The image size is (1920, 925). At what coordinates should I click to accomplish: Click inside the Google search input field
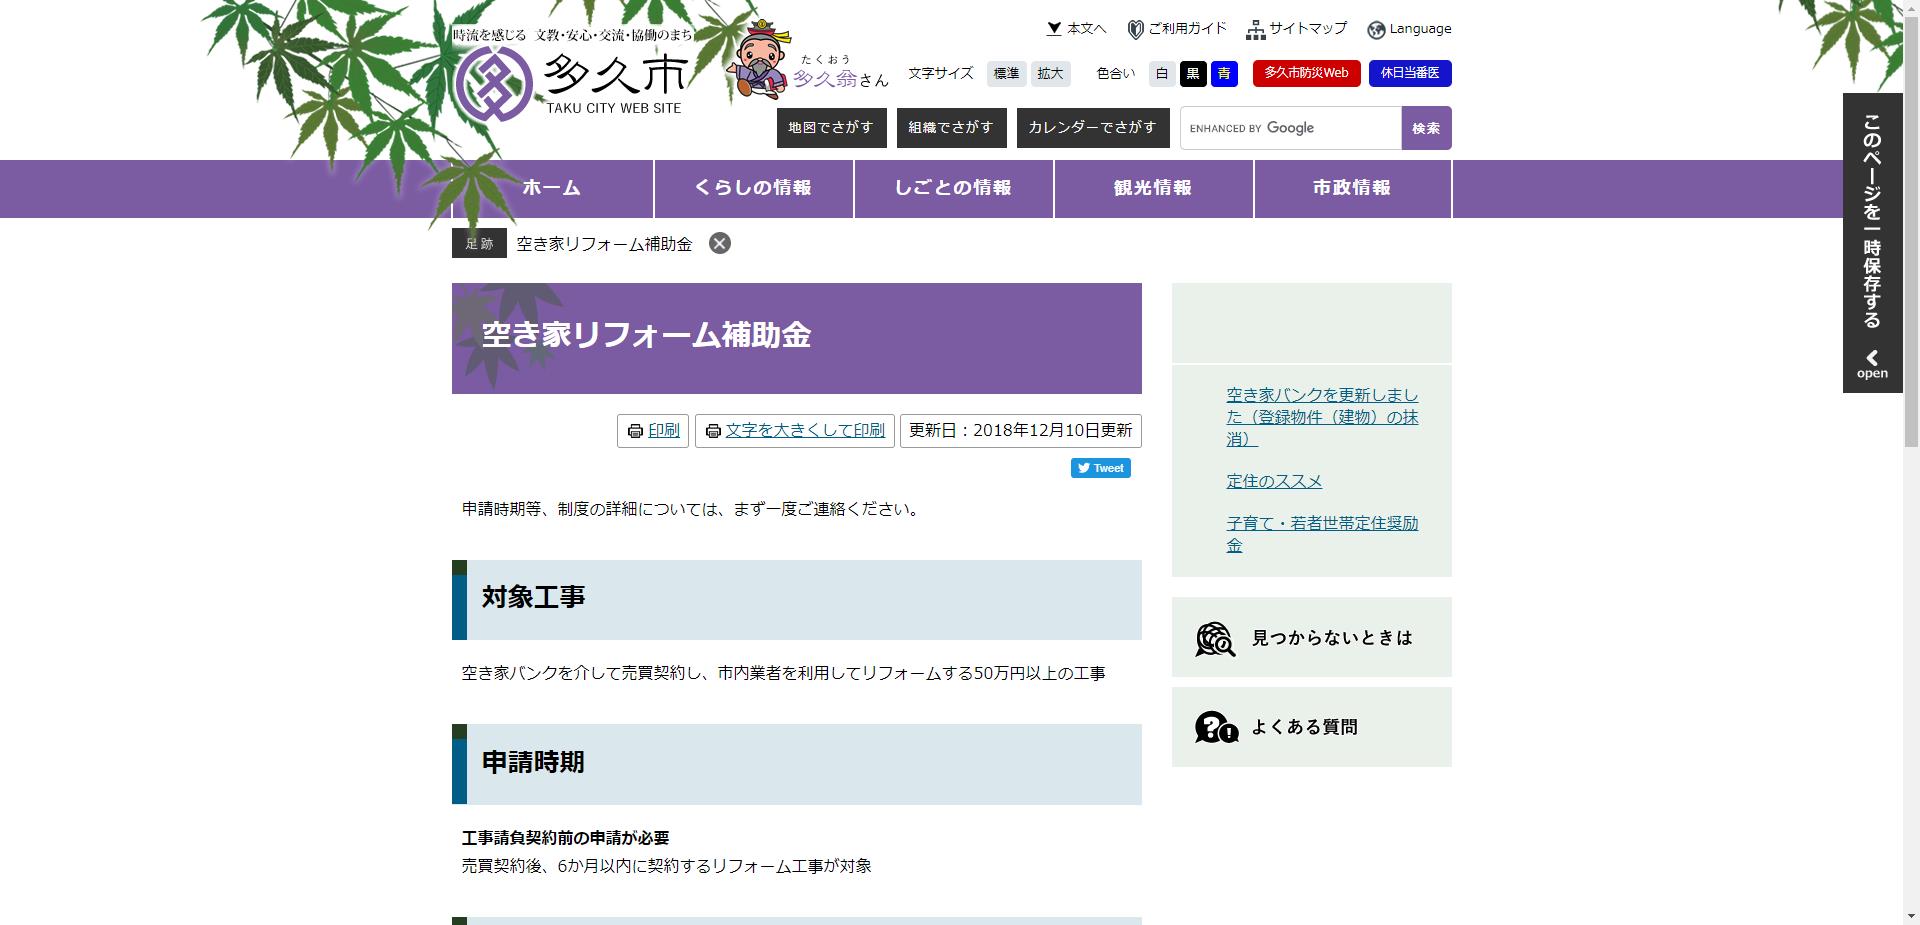point(1290,127)
